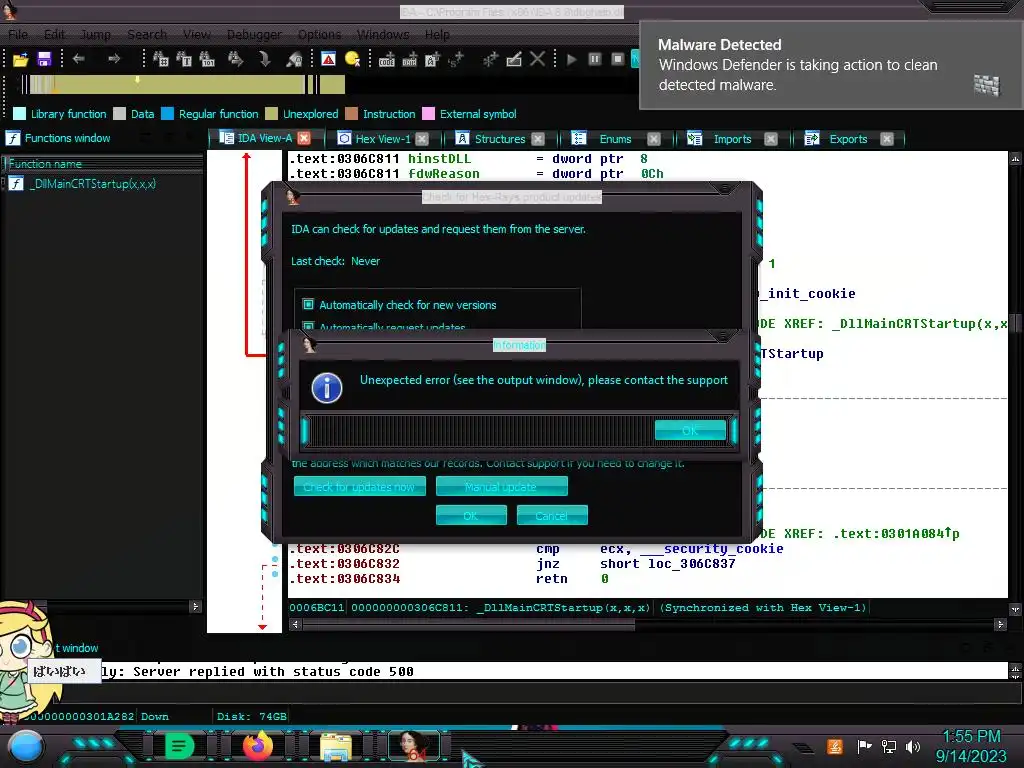Click the Regular function blue color swatch
Screen dimensions: 1024x768
168,114
